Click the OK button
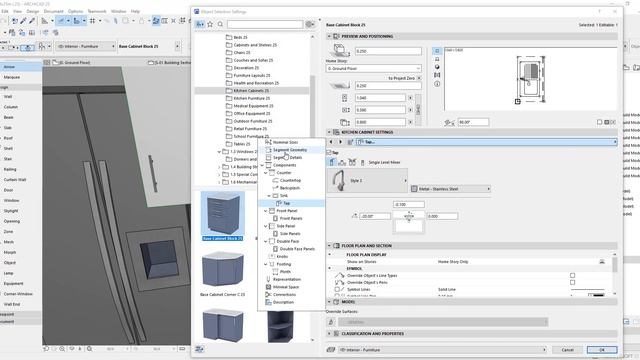Viewport: 640px width, 360px height. [x=602, y=350]
